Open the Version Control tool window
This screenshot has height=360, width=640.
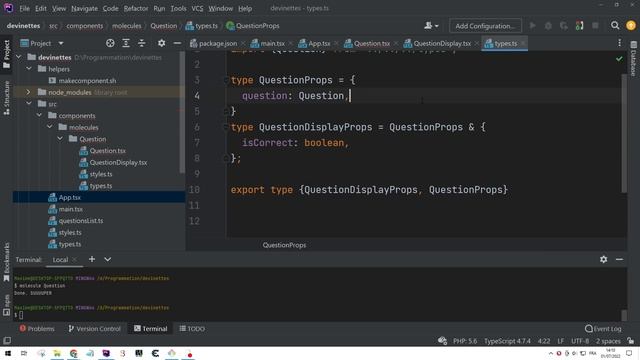click(x=94, y=329)
